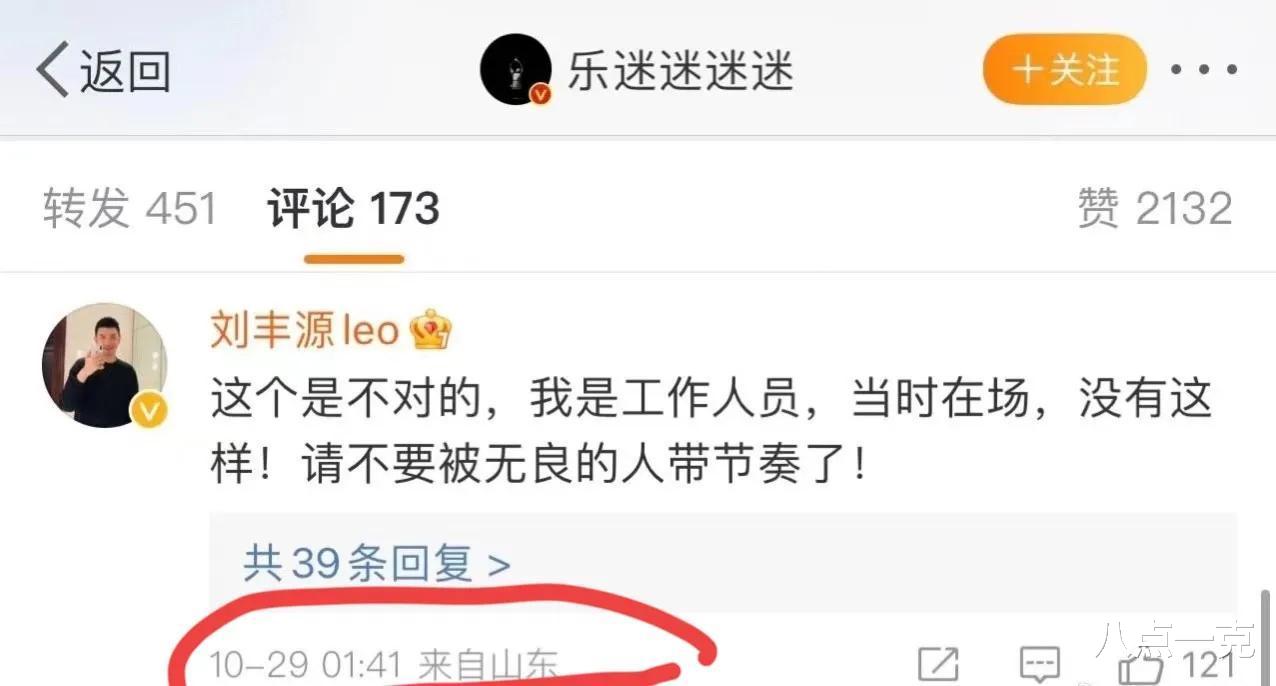Tap the verified badge on commenter avatar

click(x=150, y=410)
